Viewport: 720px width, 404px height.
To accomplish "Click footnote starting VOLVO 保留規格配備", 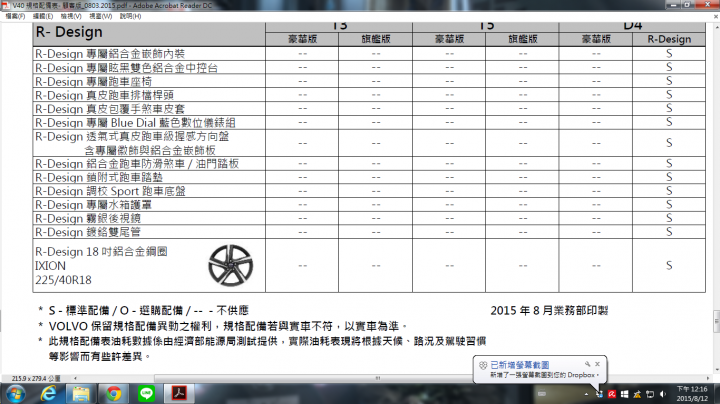I will click(x=223, y=326).
